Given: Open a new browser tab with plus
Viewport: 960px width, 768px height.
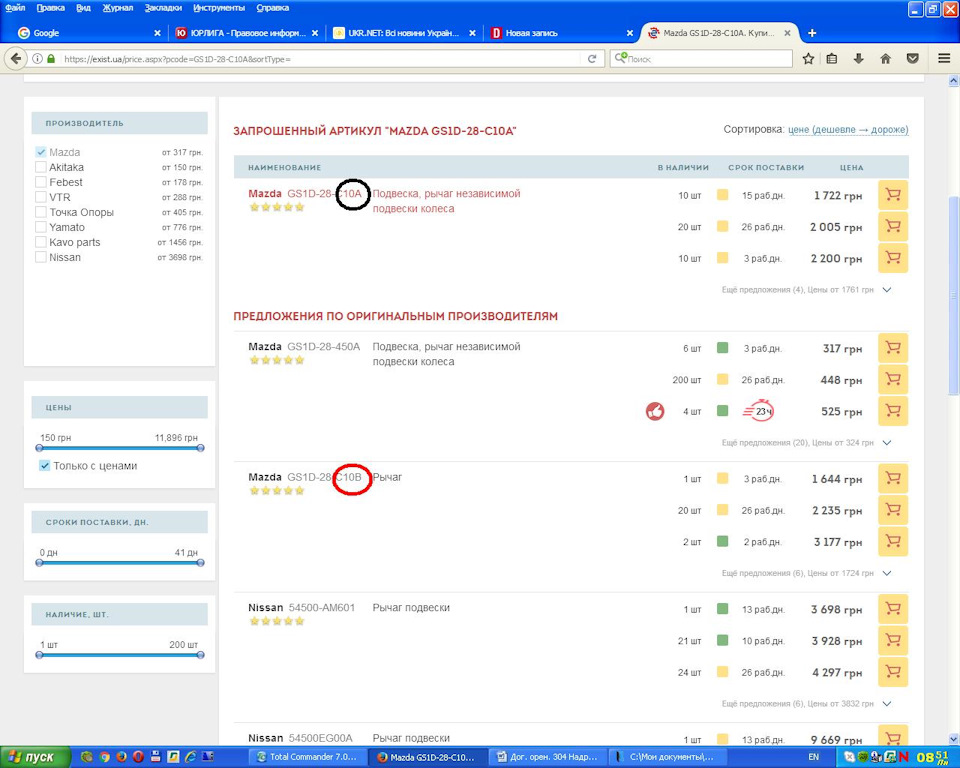Looking at the screenshot, I should pos(812,33).
